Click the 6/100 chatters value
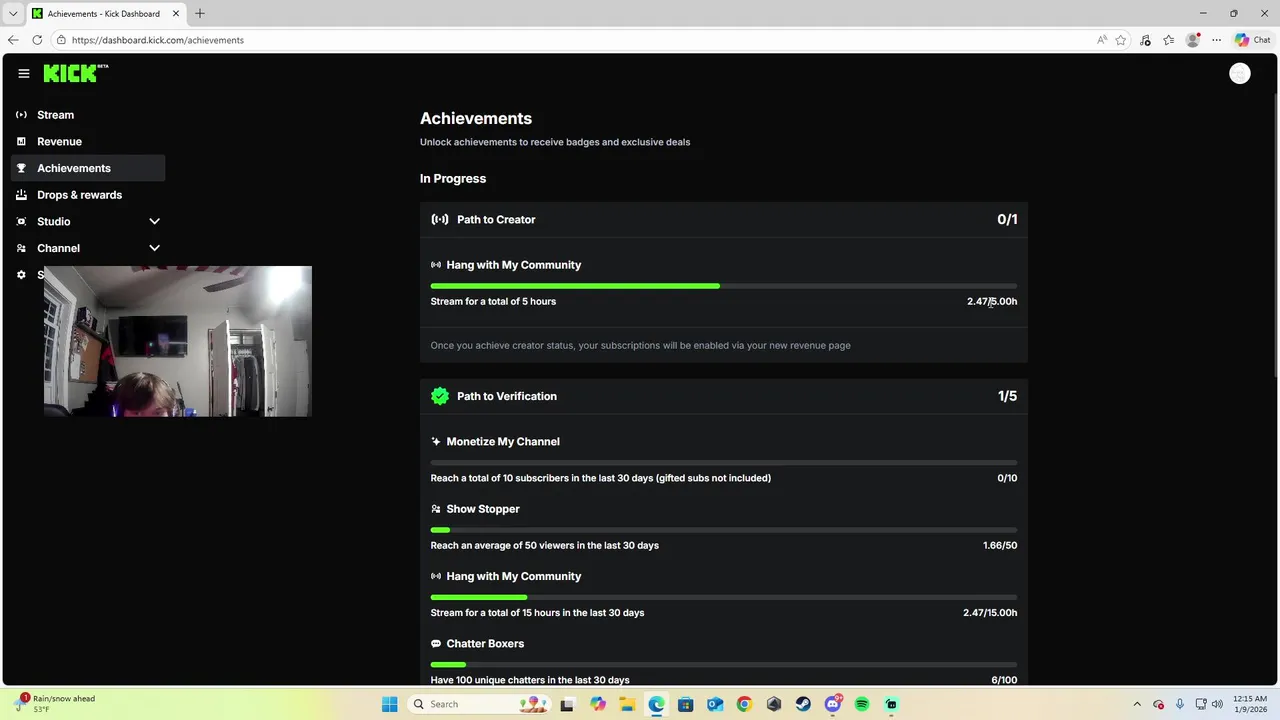The width and height of the screenshot is (1280, 720). pyautogui.click(x=1004, y=680)
